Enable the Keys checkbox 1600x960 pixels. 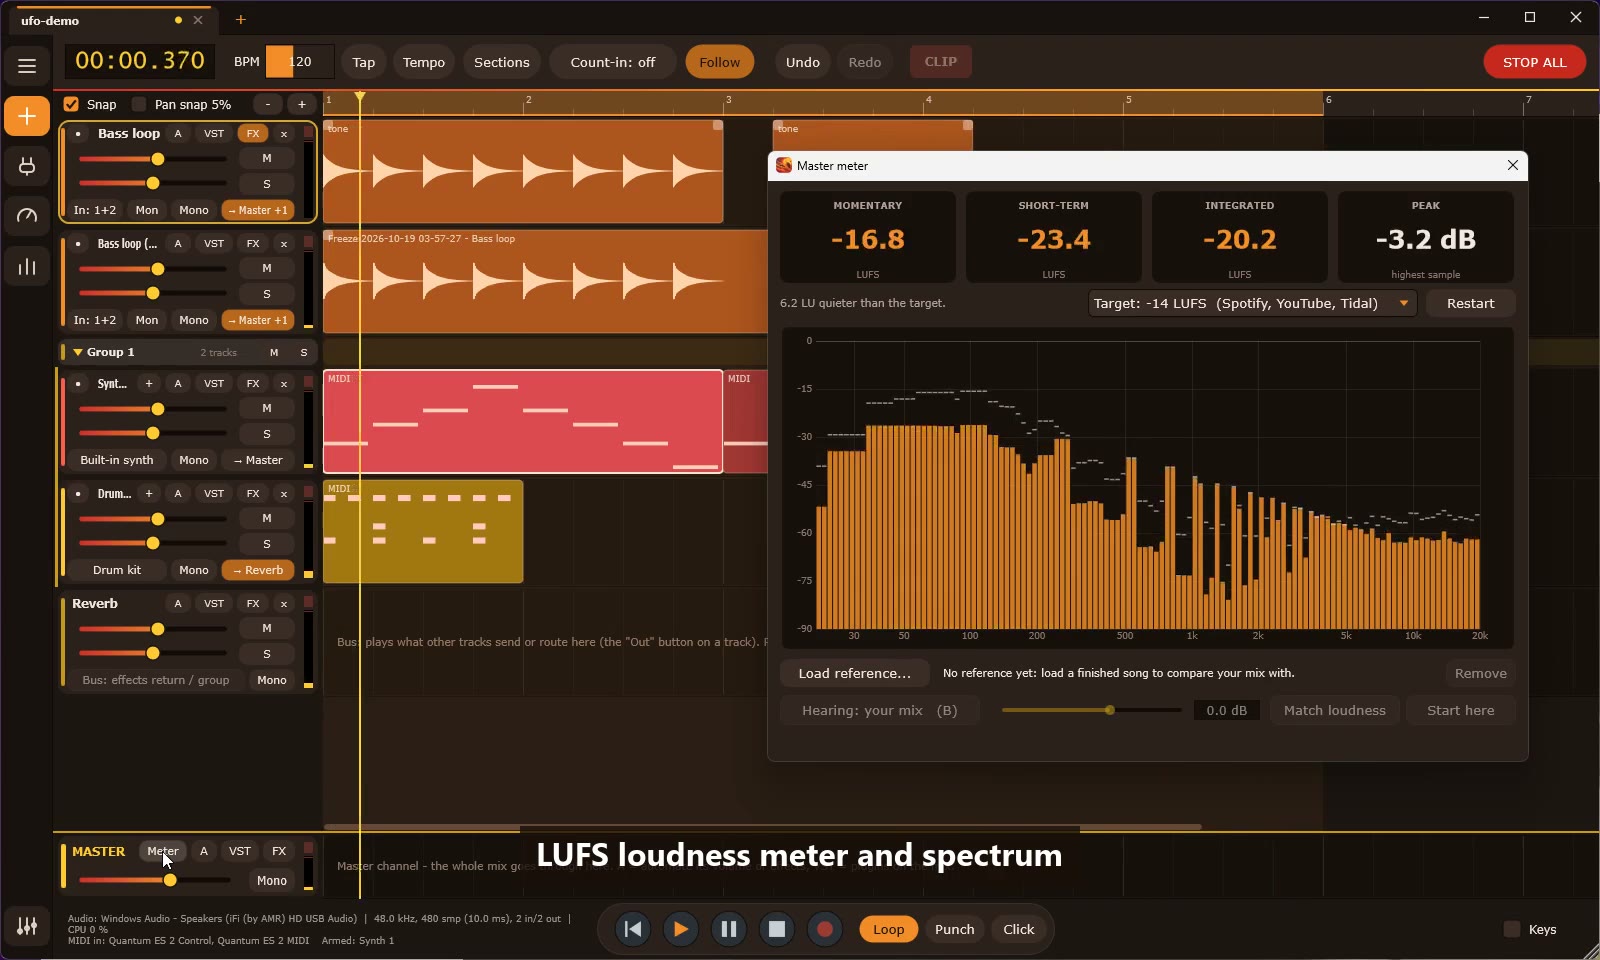point(1512,929)
